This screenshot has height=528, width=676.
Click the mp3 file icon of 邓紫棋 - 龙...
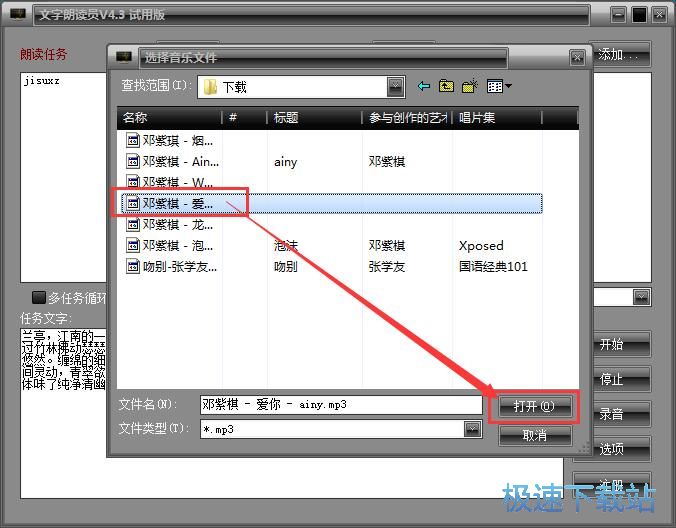coord(133,224)
